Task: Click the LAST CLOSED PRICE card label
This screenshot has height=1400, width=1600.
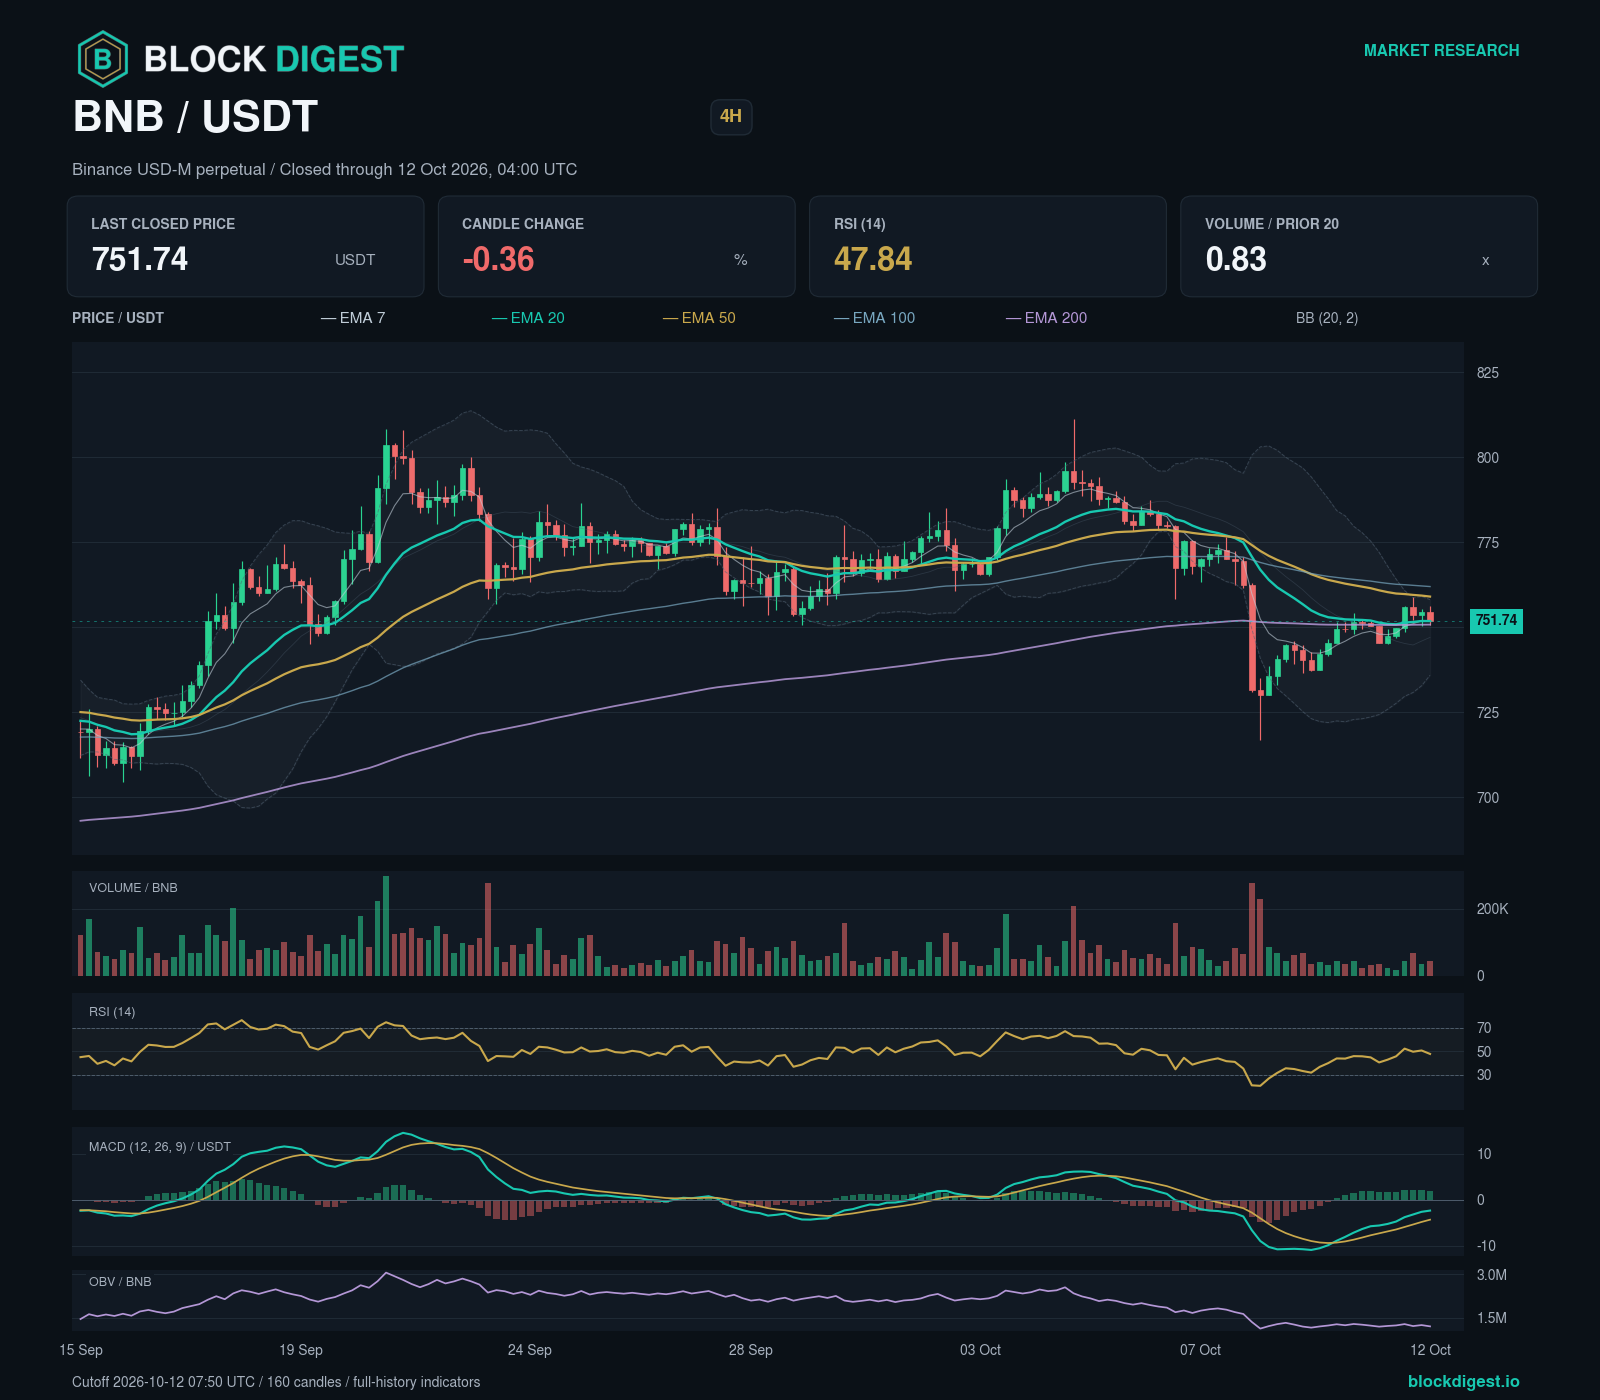Action: tap(163, 224)
